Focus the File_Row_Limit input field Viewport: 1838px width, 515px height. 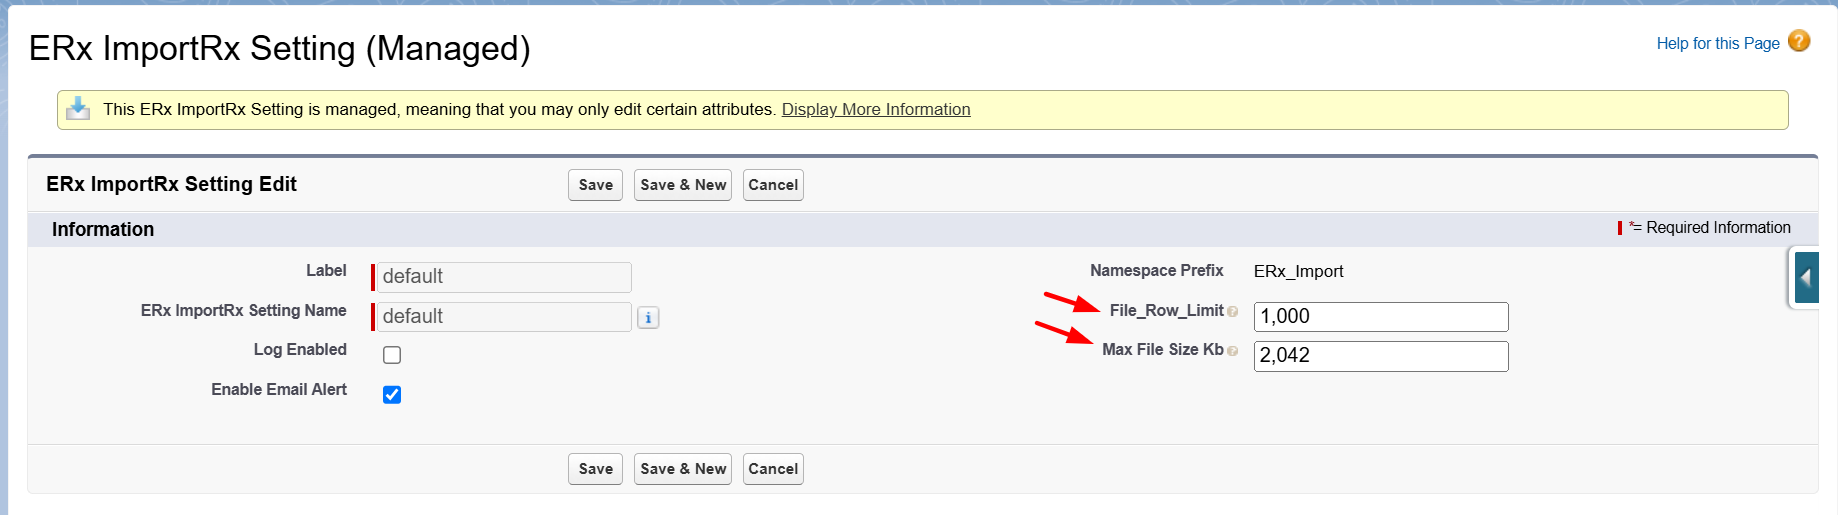[1380, 316]
